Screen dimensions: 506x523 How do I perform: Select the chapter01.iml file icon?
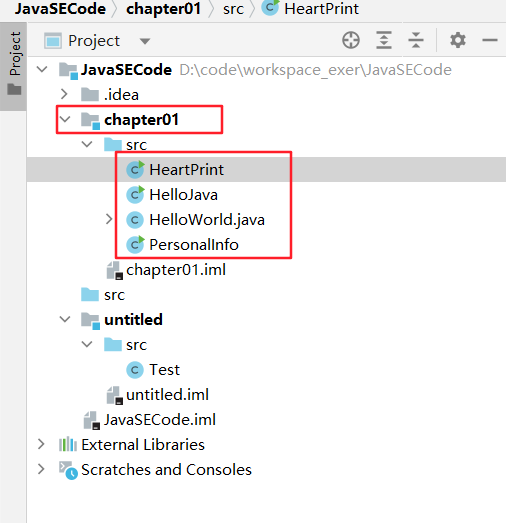pyautogui.click(x=114, y=270)
